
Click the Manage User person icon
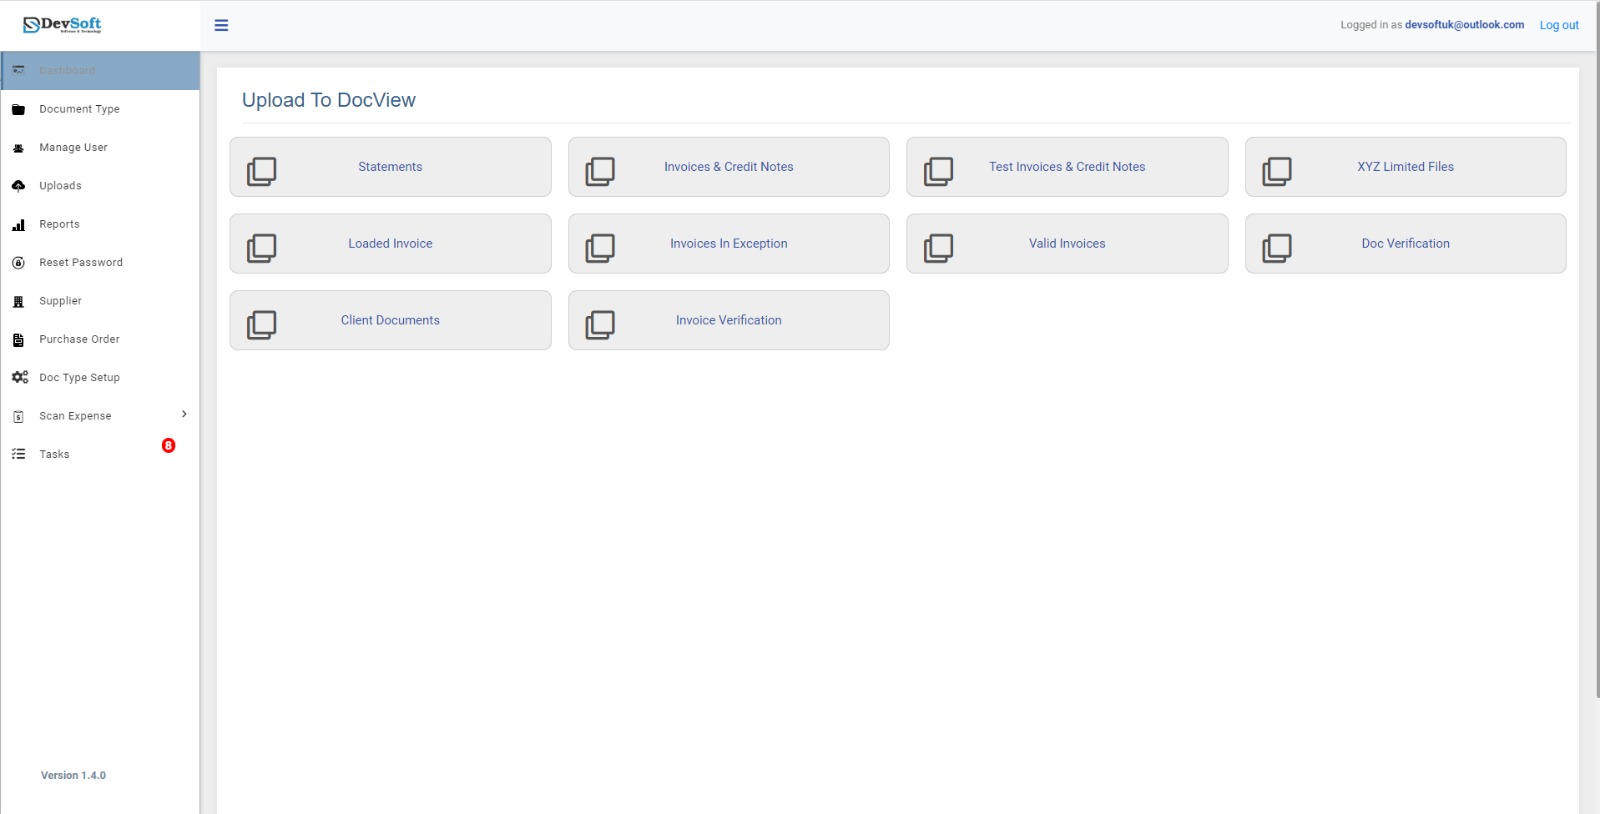(x=18, y=148)
